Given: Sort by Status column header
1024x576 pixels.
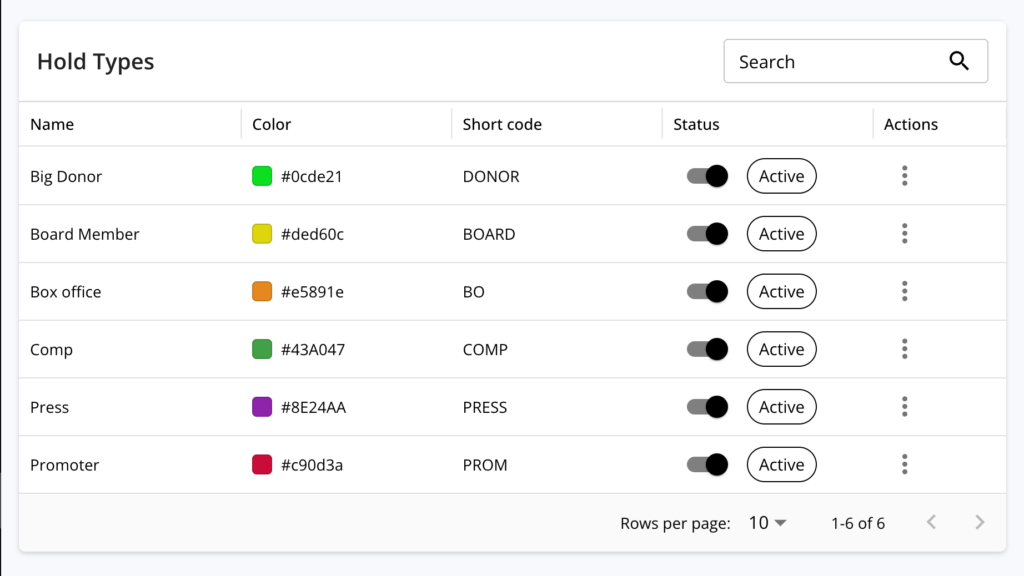Looking at the screenshot, I should (x=696, y=124).
